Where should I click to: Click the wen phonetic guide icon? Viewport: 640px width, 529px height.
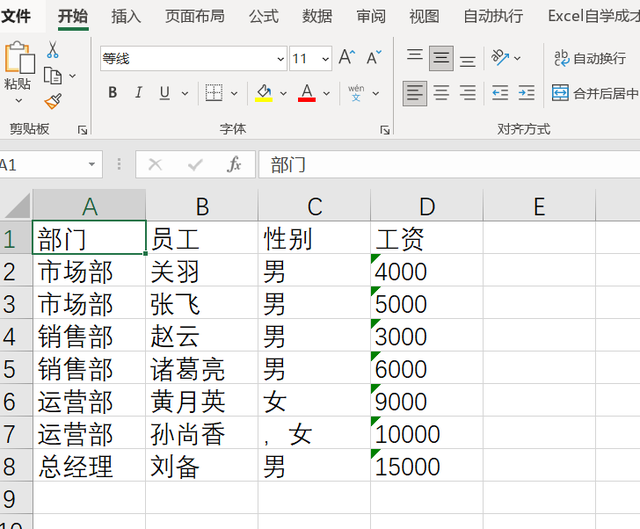(x=356, y=93)
